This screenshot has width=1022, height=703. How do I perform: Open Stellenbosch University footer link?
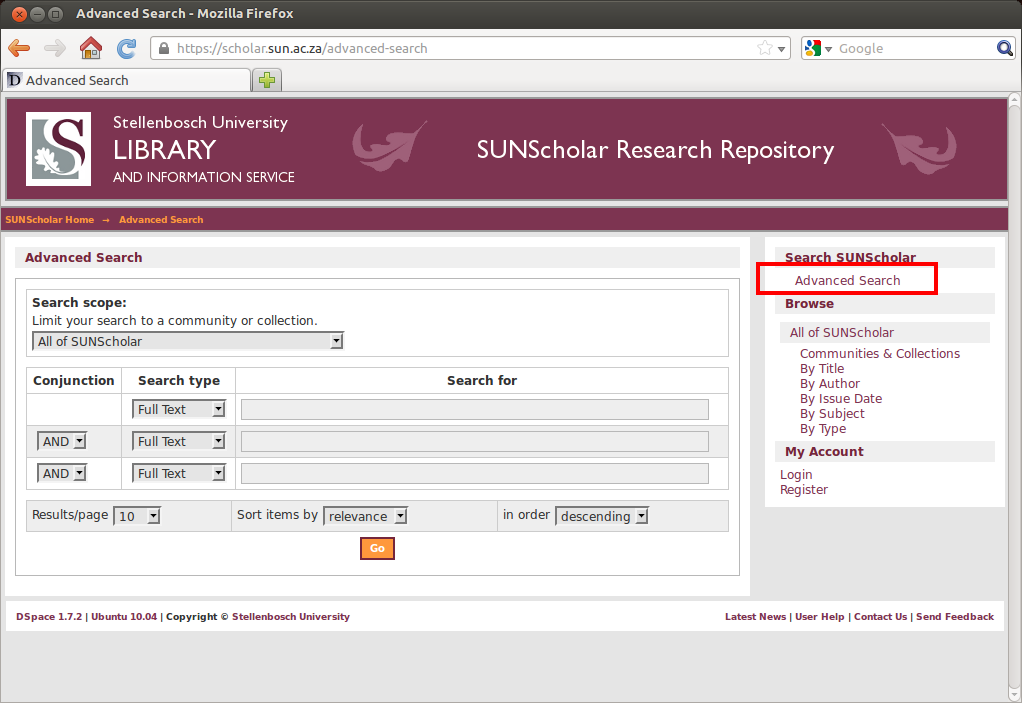[x=291, y=616]
